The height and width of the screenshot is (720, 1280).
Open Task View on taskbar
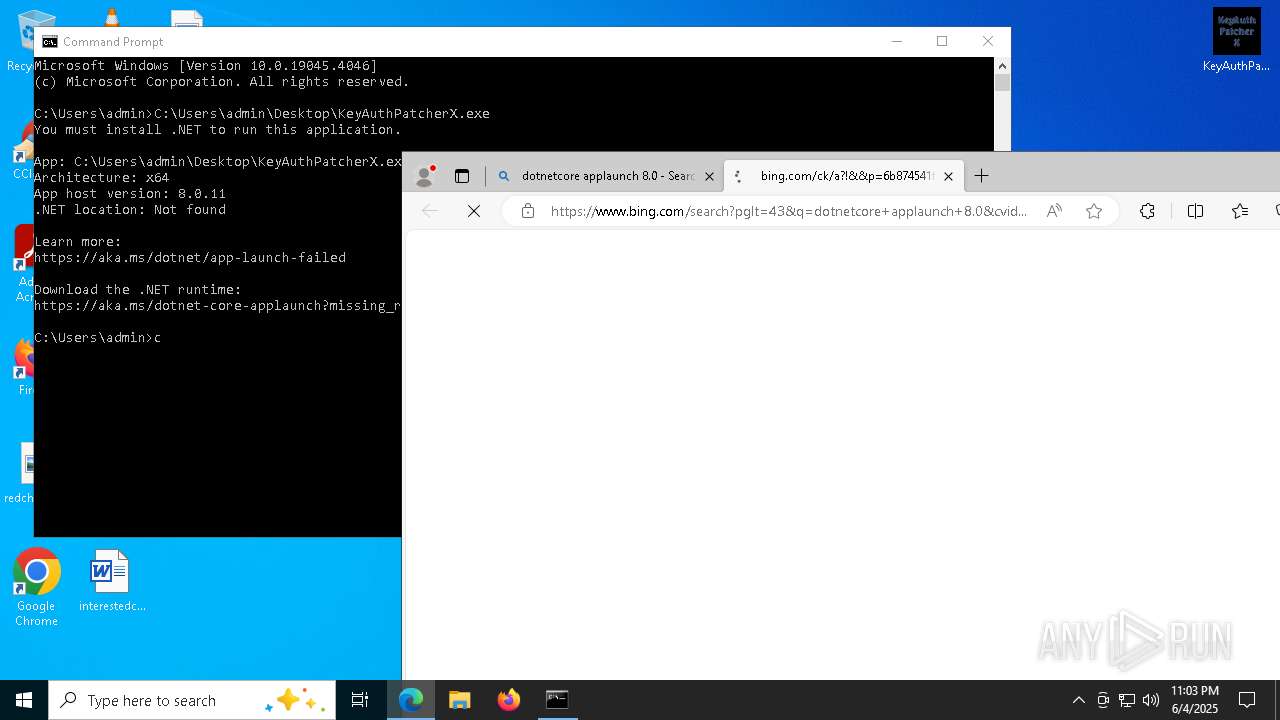(x=360, y=700)
